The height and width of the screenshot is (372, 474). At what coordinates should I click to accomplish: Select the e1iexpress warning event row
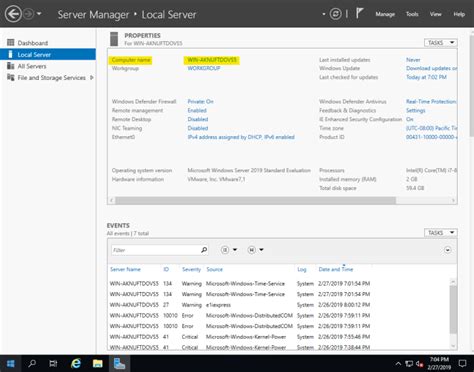tap(279, 305)
